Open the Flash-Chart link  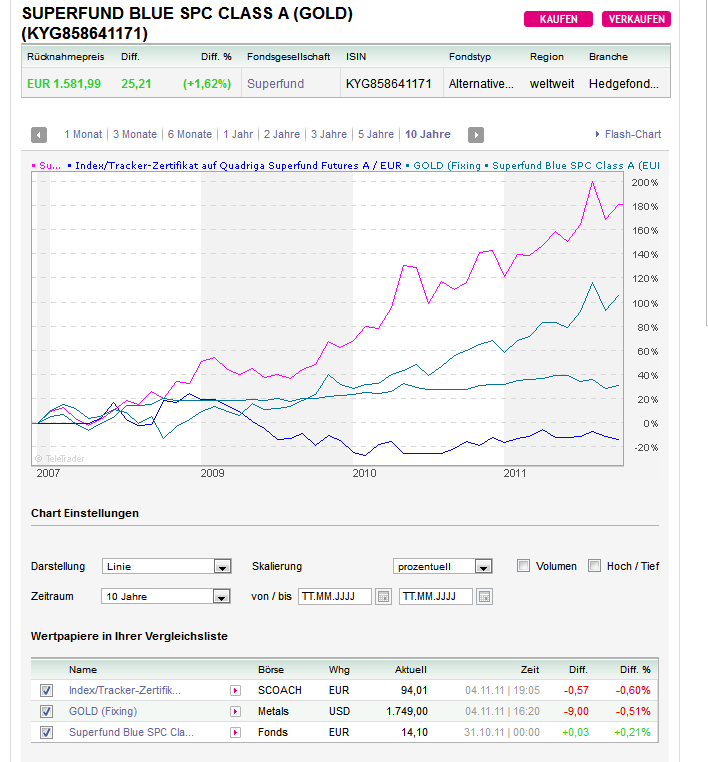coord(633,134)
